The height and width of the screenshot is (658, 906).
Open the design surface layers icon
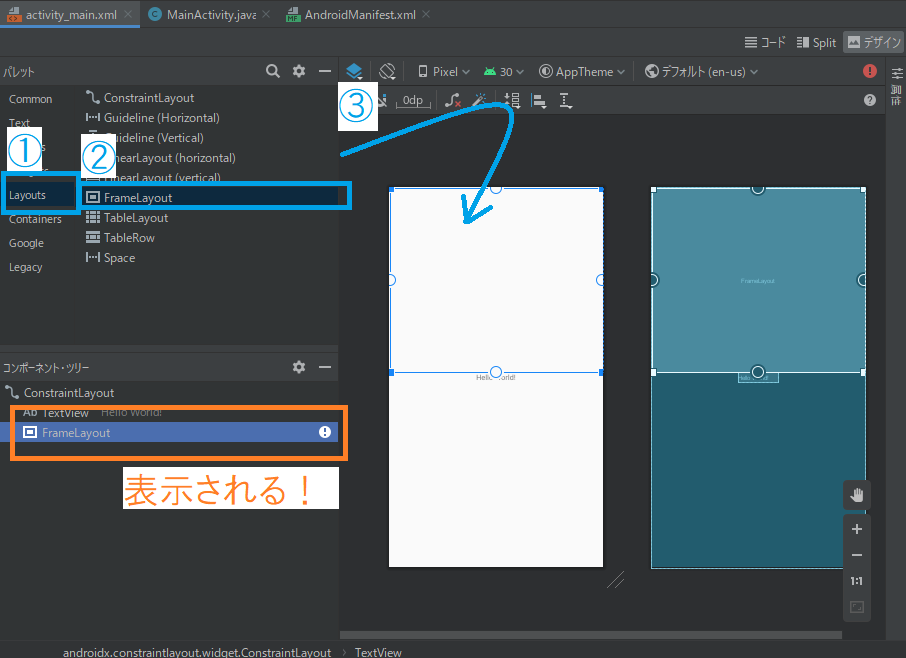click(355, 70)
